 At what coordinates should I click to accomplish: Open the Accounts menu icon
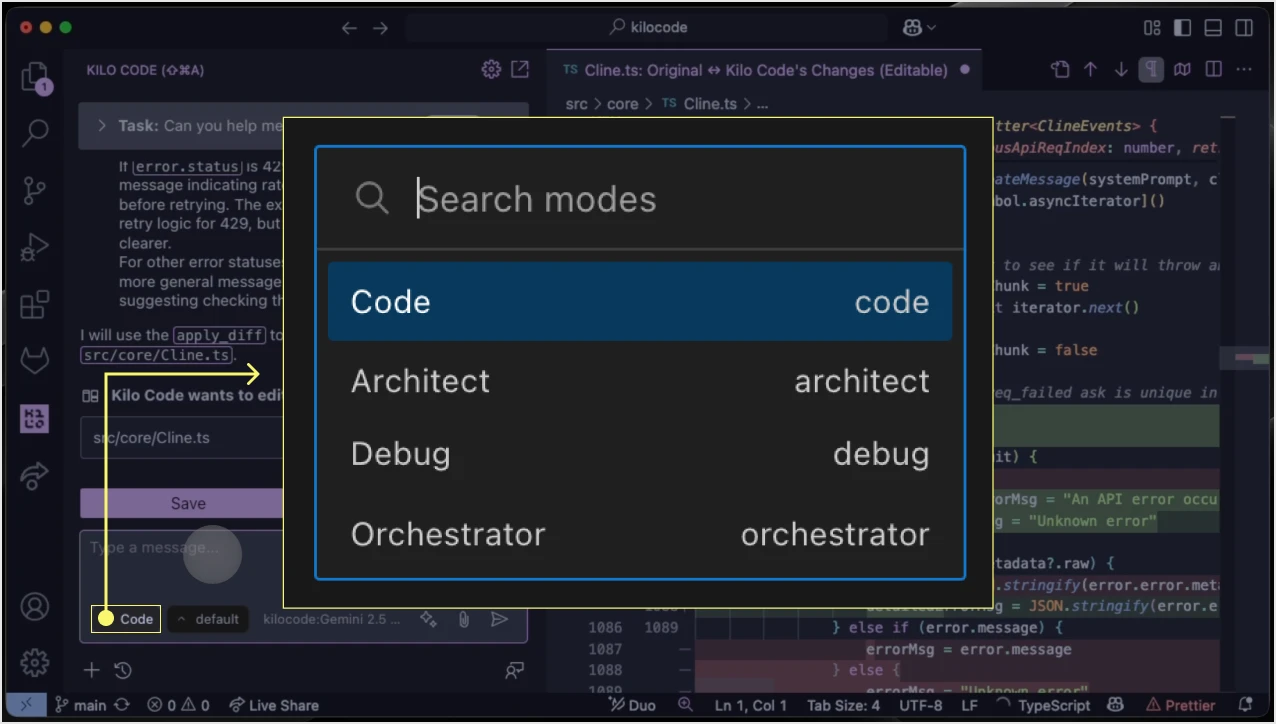point(35,606)
